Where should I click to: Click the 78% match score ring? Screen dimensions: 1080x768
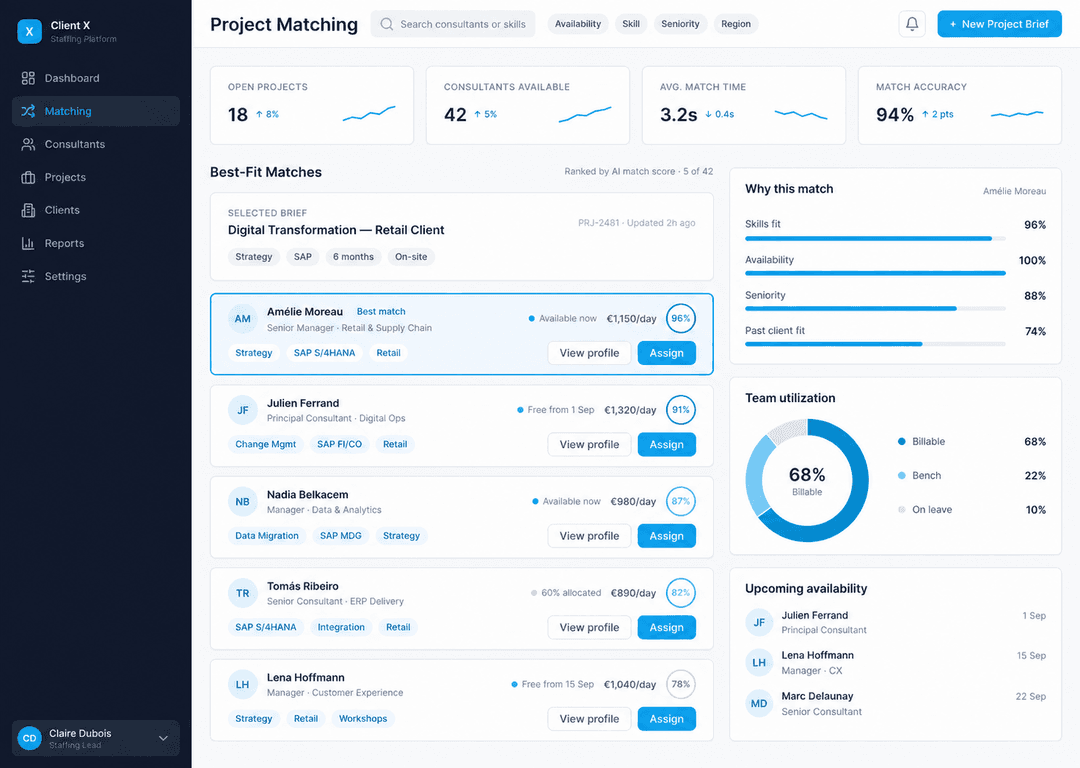tap(681, 685)
